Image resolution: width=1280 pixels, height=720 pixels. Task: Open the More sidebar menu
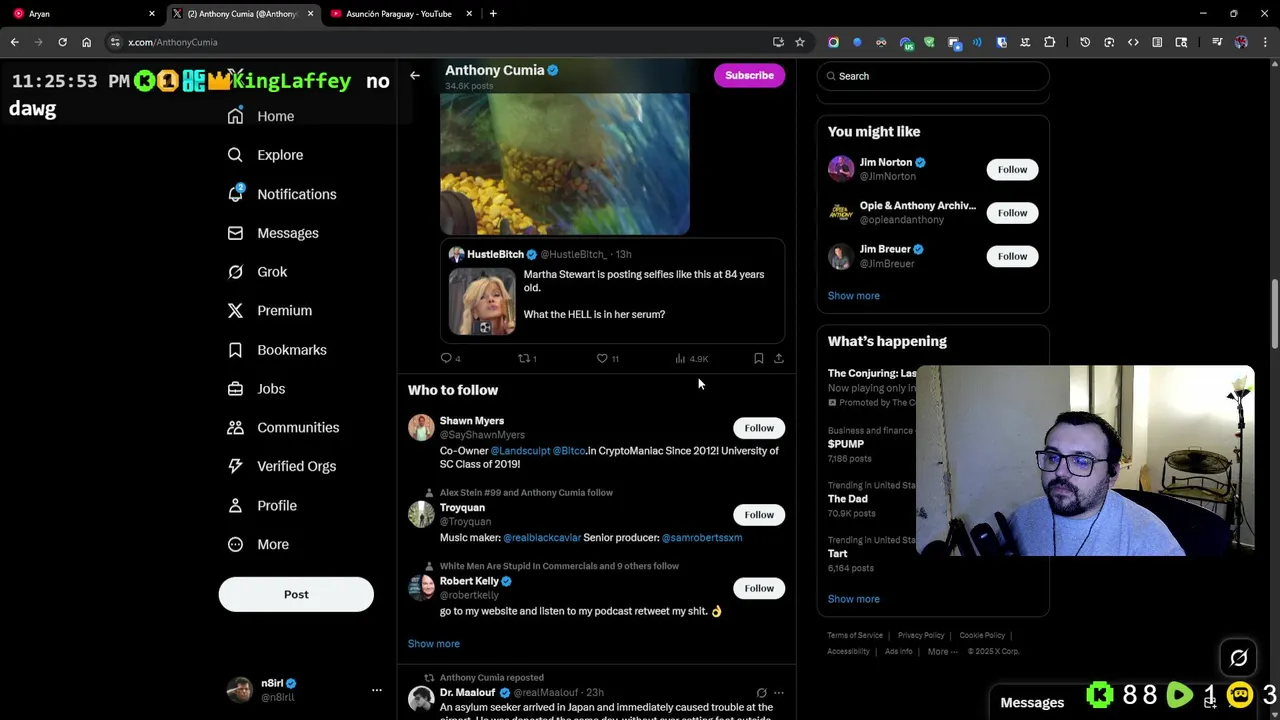(258, 544)
